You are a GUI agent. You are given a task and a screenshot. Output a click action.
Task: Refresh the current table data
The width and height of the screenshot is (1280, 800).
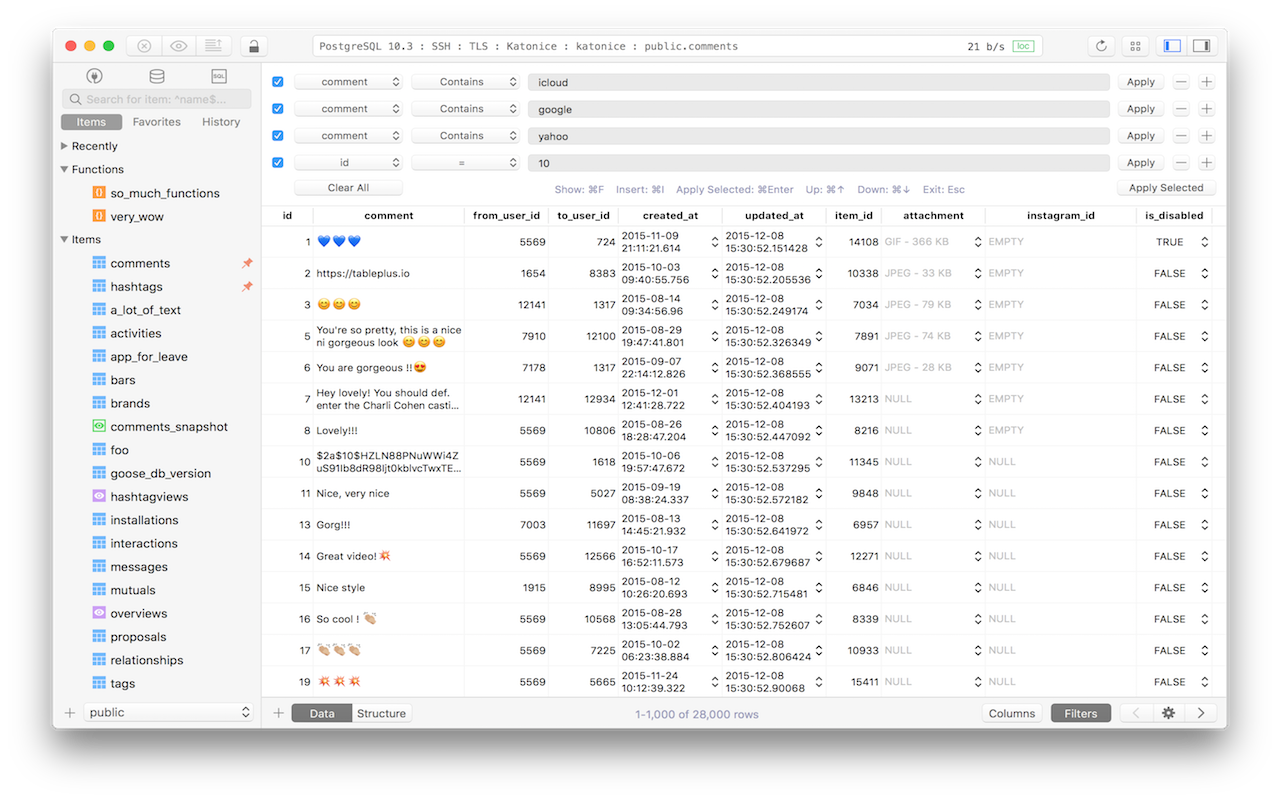pyautogui.click(x=1101, y=45)
